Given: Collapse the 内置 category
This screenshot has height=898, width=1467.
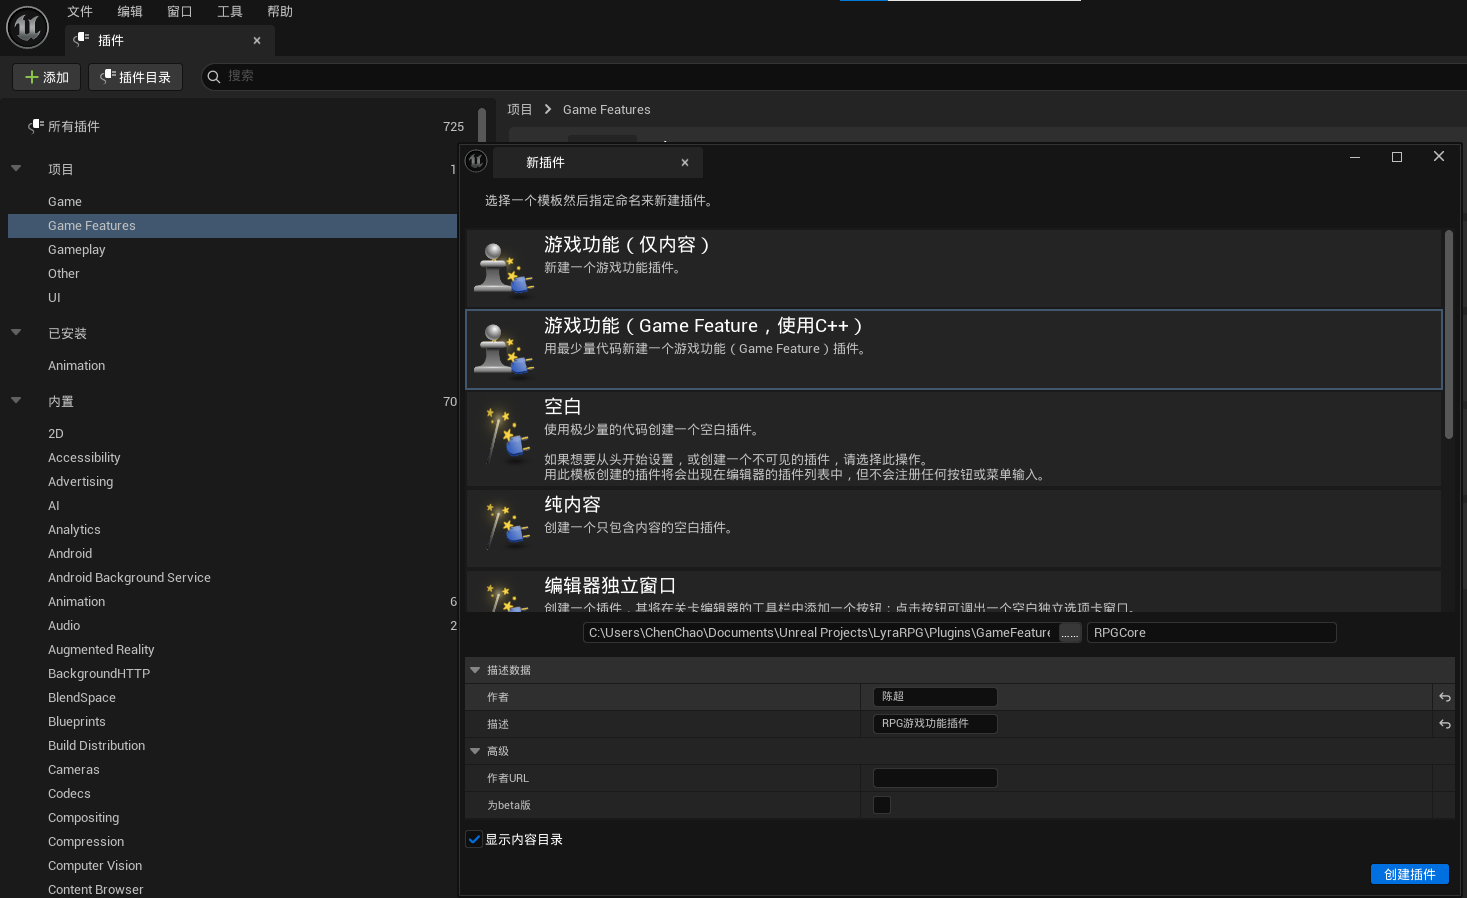Looking at the screenshot, I should (x=16, y=401).
